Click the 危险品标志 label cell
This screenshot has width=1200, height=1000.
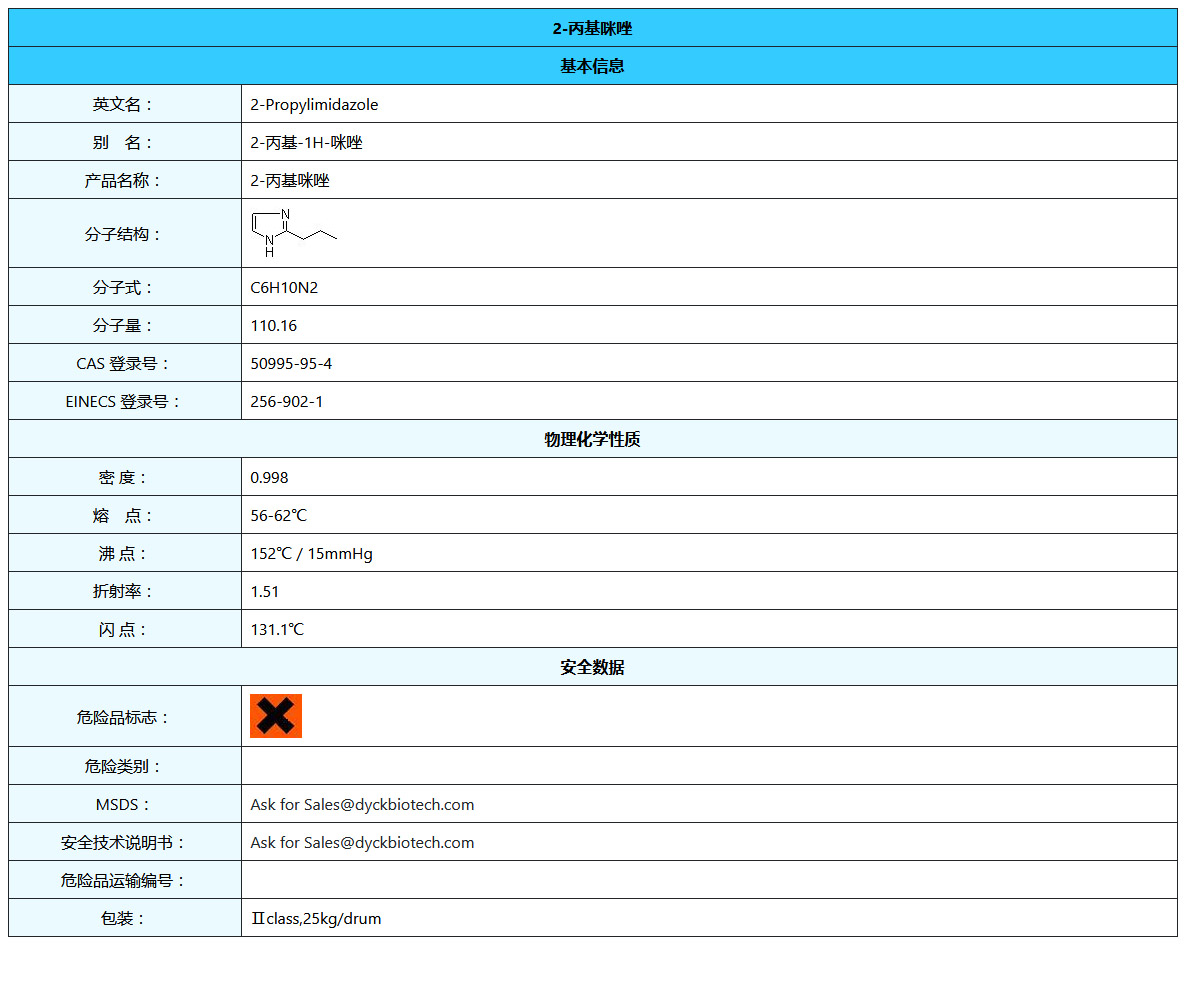pos(125,716)
